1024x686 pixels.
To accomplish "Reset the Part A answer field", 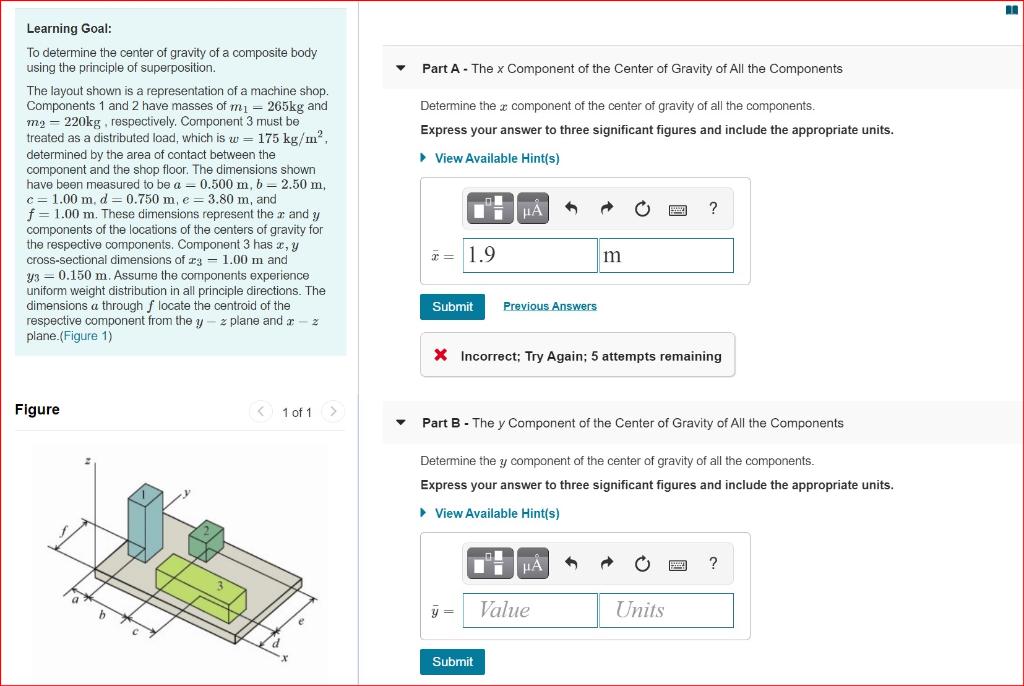I will (641, 208).
